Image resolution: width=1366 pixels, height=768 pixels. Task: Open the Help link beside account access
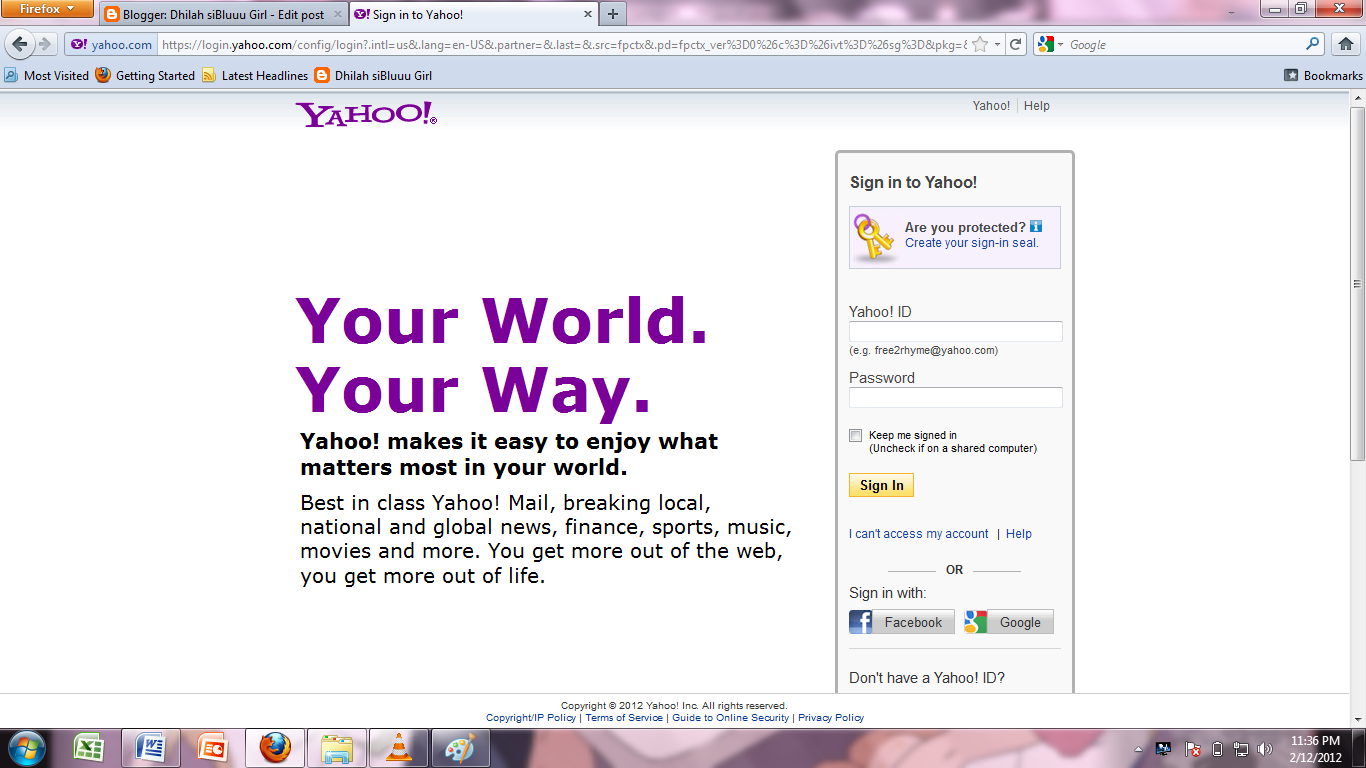[1019, 534]
